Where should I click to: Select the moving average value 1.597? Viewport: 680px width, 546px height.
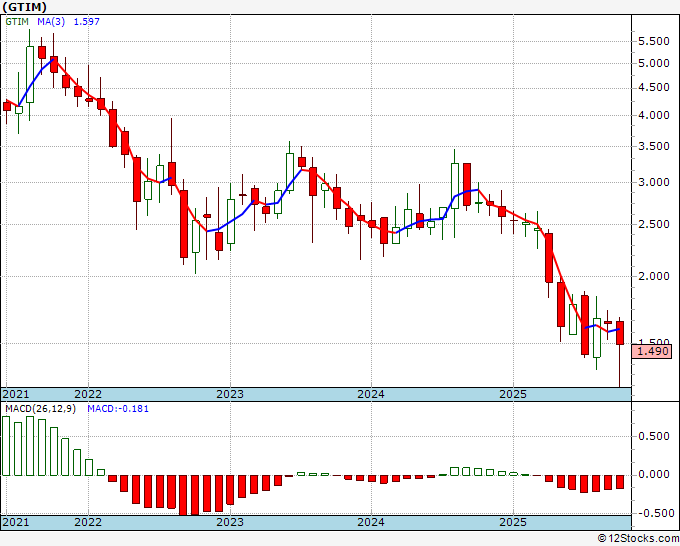[87, 22]
